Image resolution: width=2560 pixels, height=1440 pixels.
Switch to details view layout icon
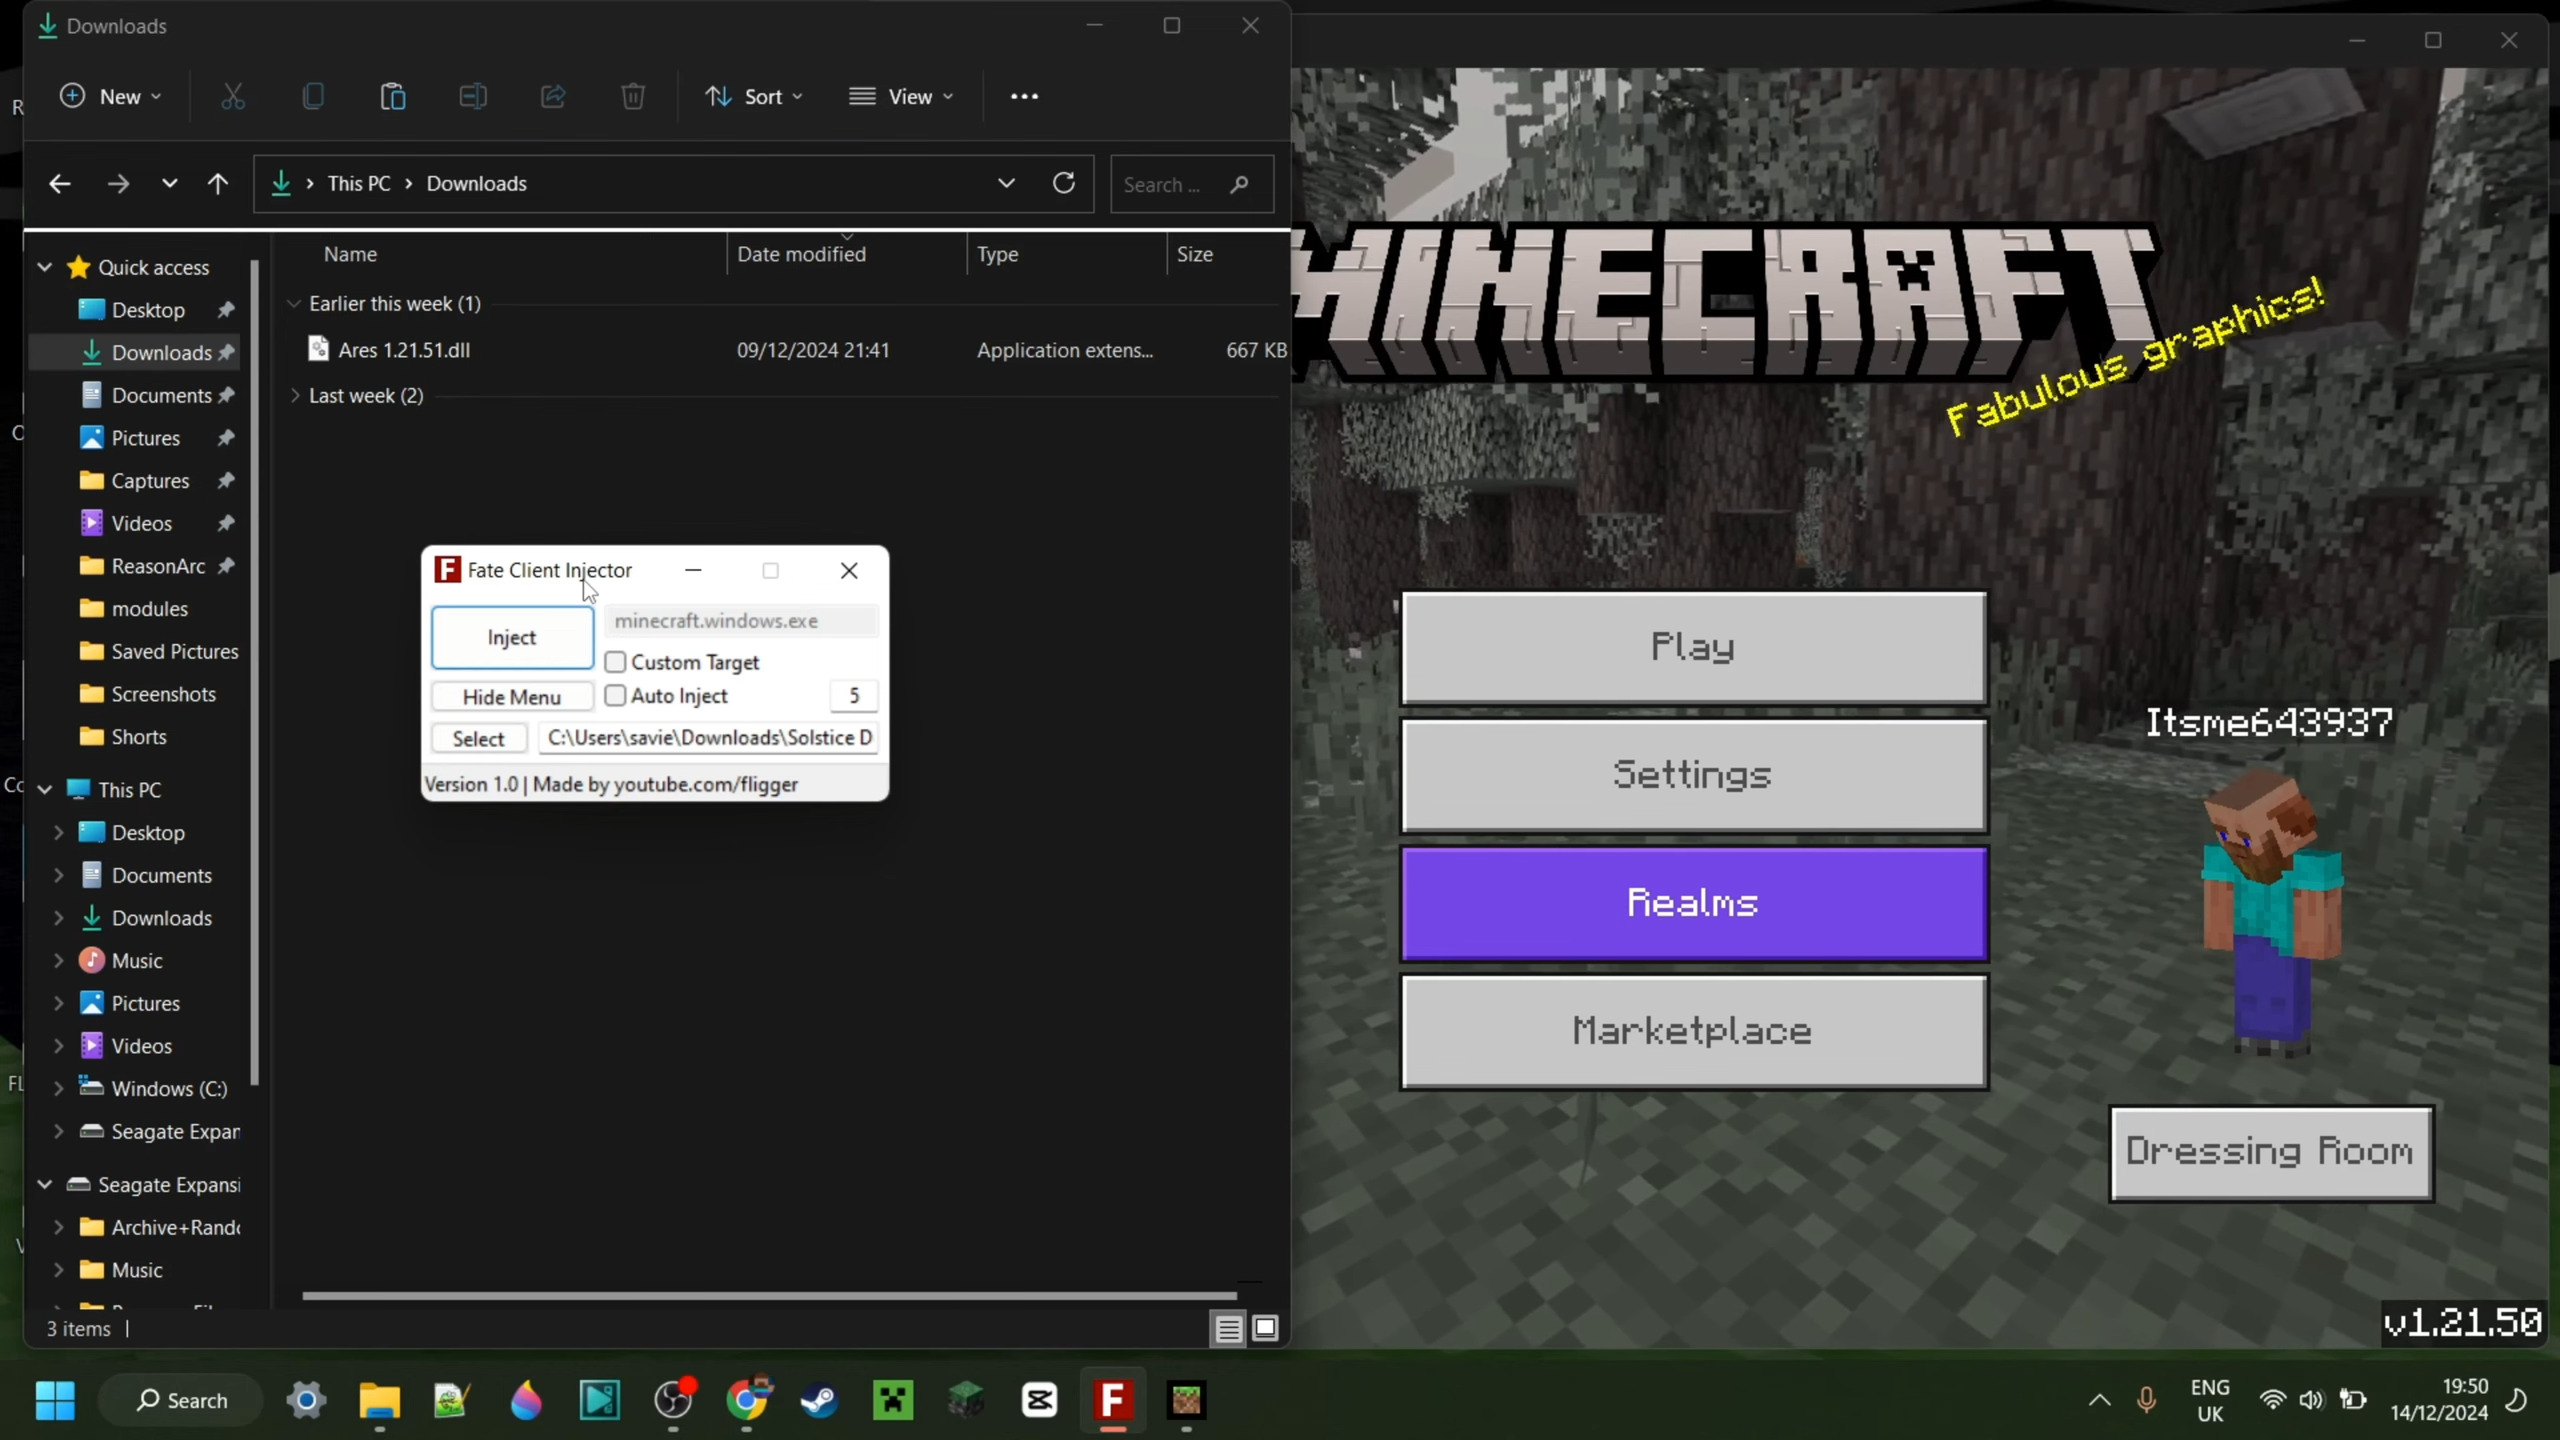click(x=1228, y=1329)
